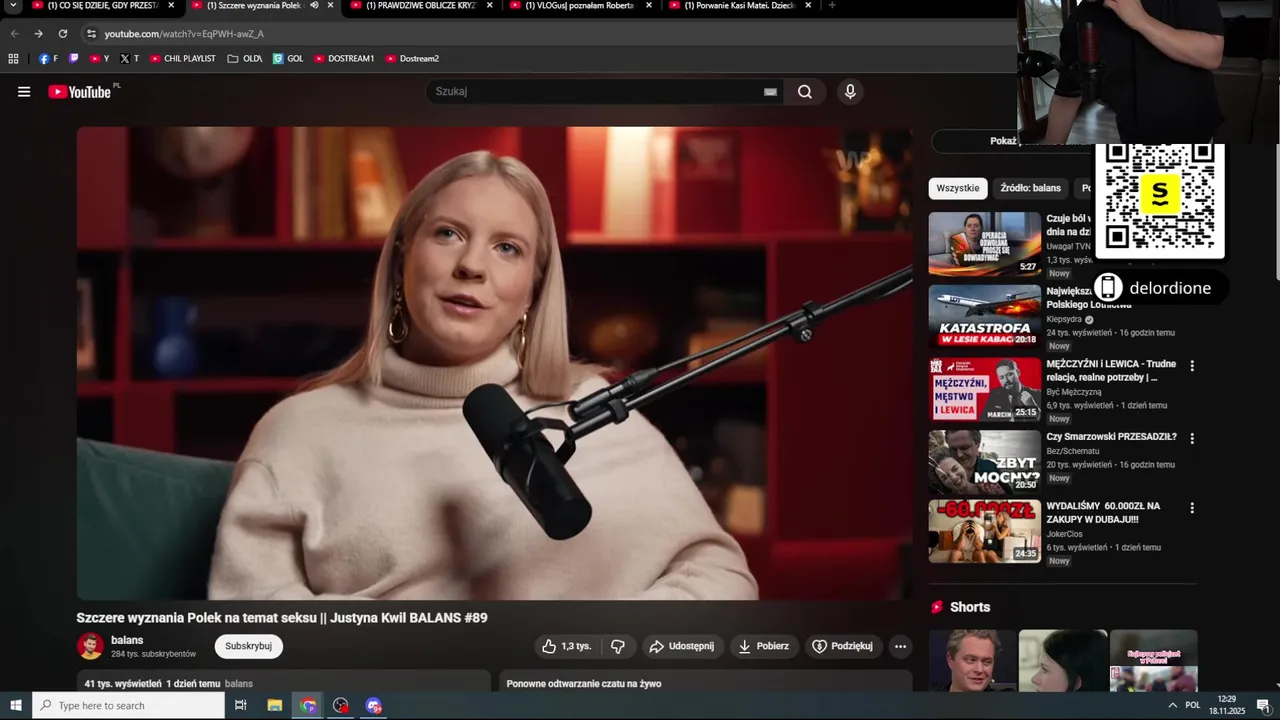
Task: Open more actions three-dot menu under video
Action: point(900,646)
